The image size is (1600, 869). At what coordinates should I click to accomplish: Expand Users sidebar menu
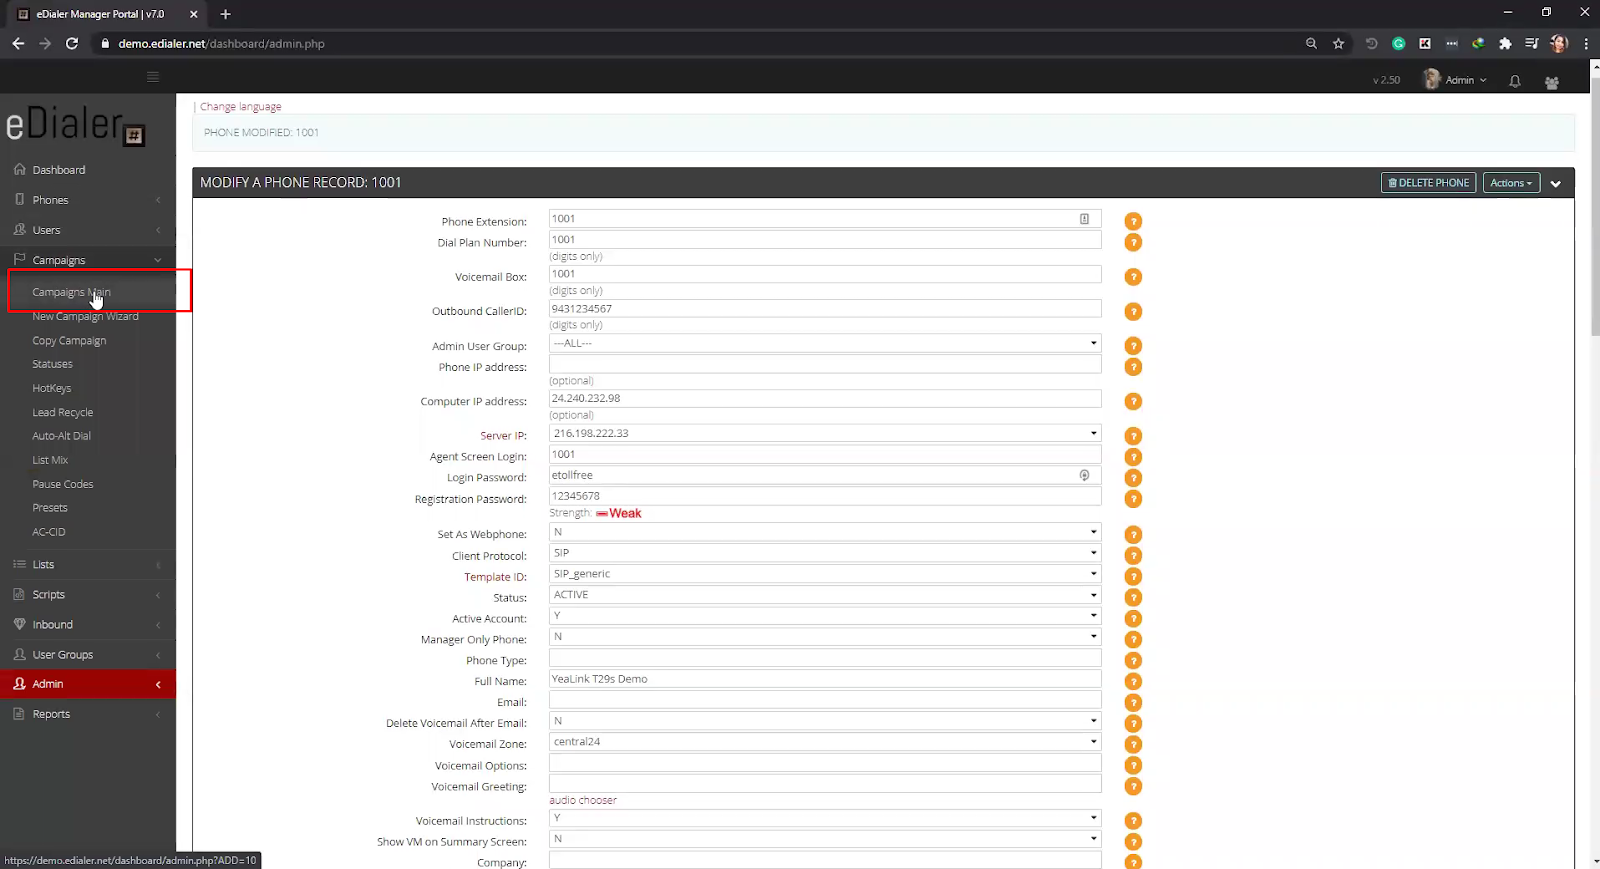[x=88, y=230]
